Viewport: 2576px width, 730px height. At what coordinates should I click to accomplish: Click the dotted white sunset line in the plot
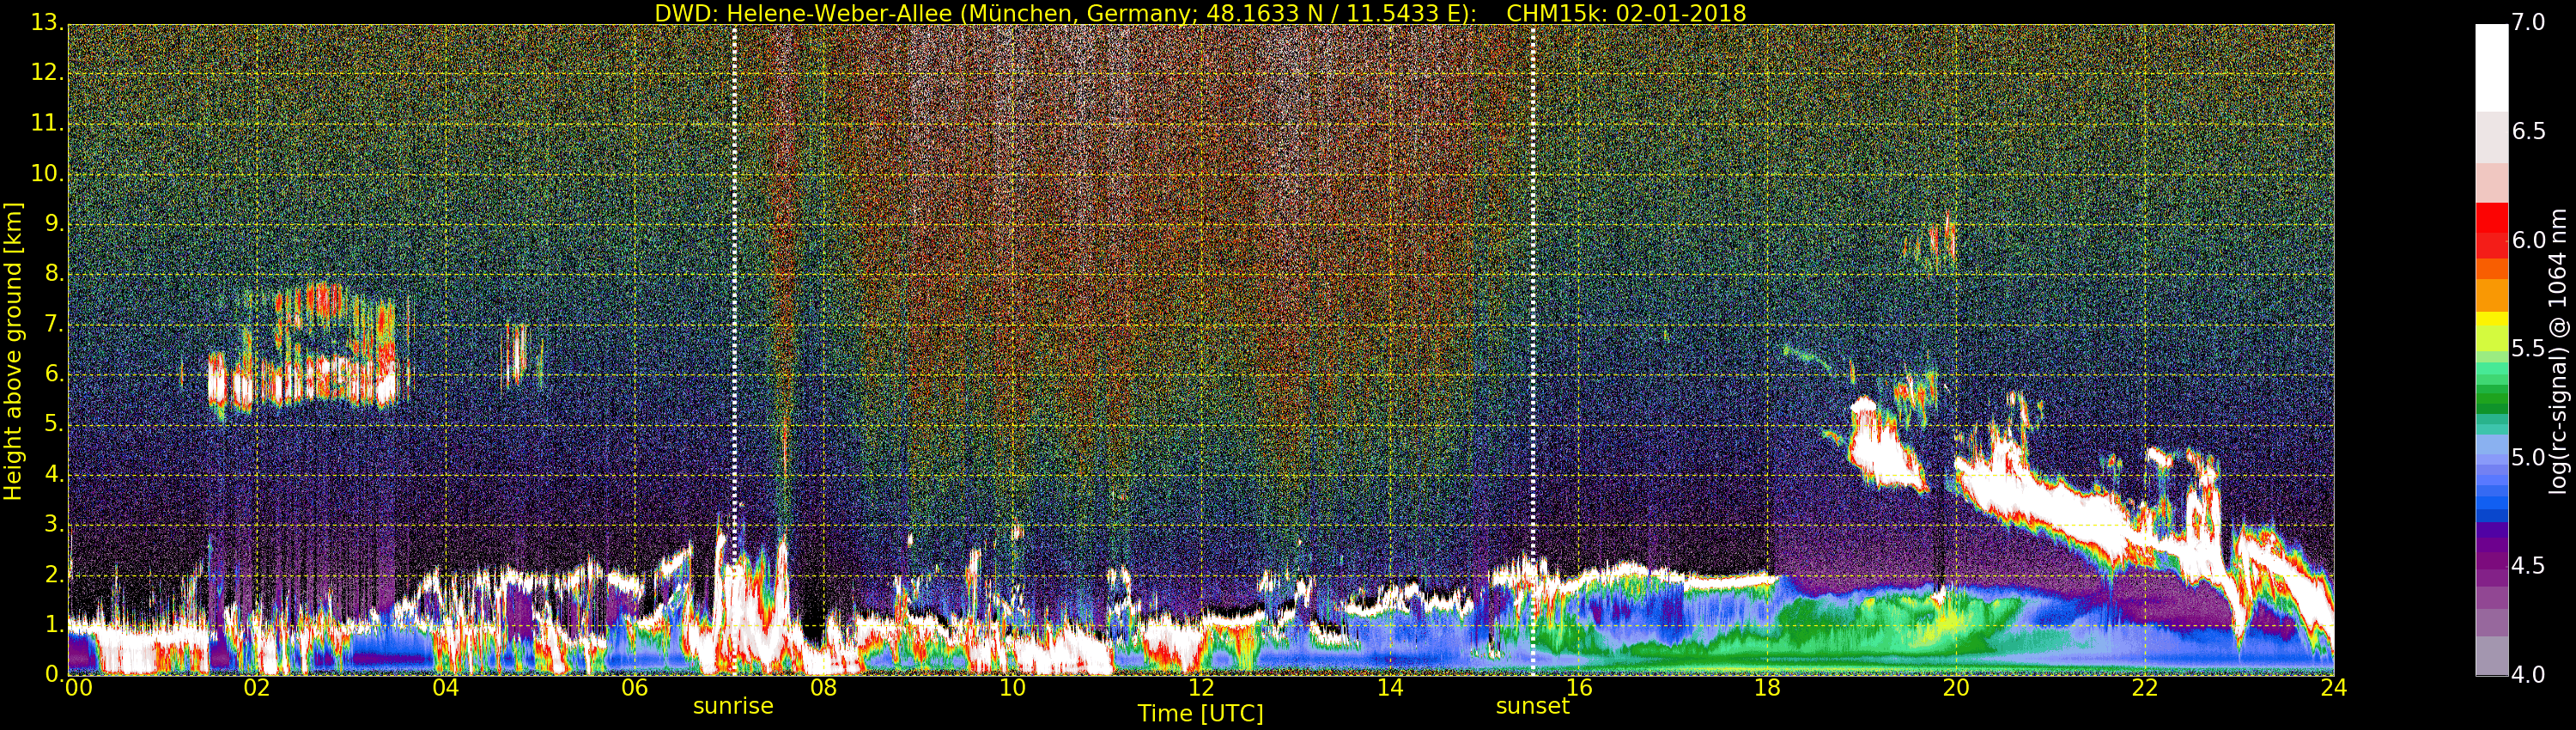1533,350
